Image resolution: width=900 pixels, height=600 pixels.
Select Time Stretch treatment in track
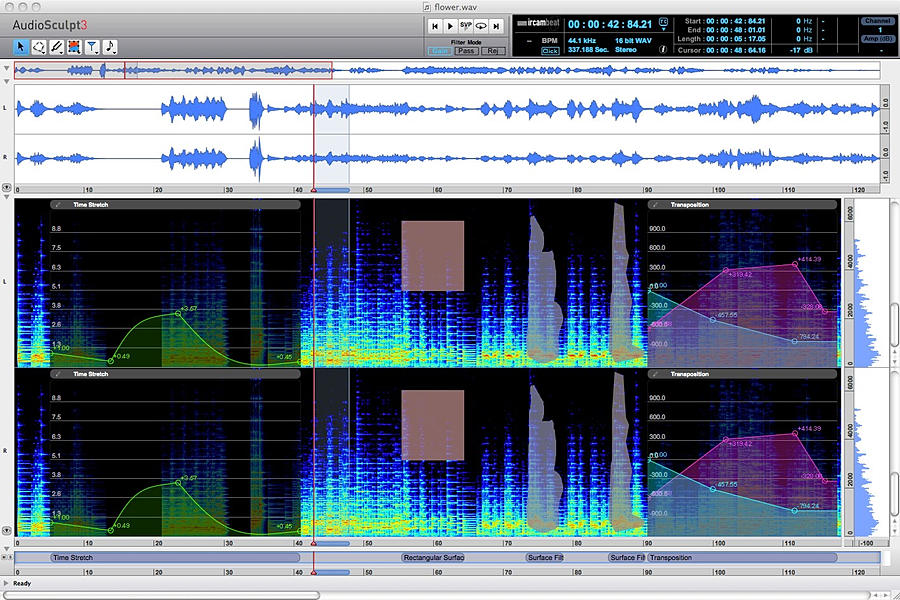point(175,558)
